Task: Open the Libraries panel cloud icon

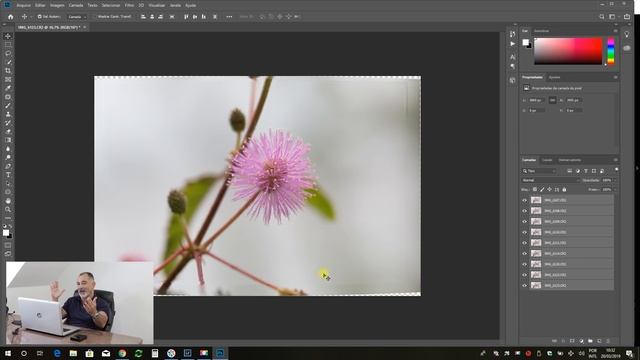Action: 627,48
